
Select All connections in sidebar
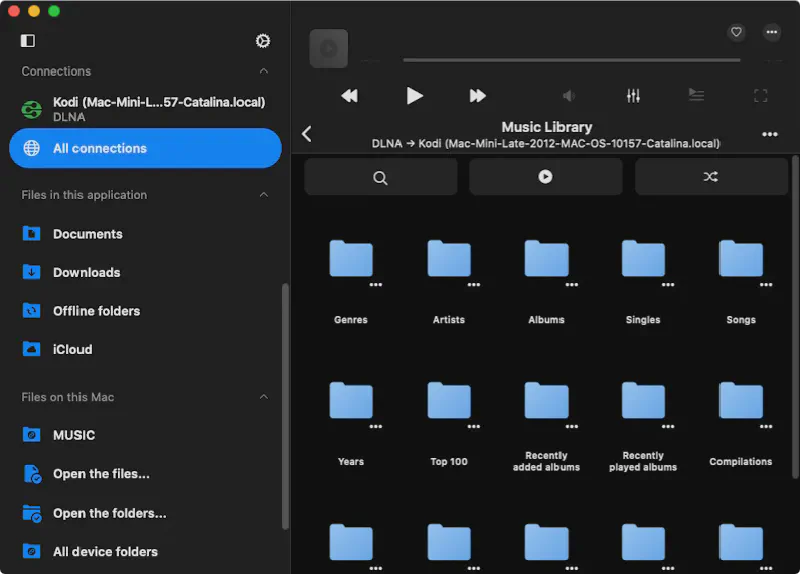[x=145, y=148]
